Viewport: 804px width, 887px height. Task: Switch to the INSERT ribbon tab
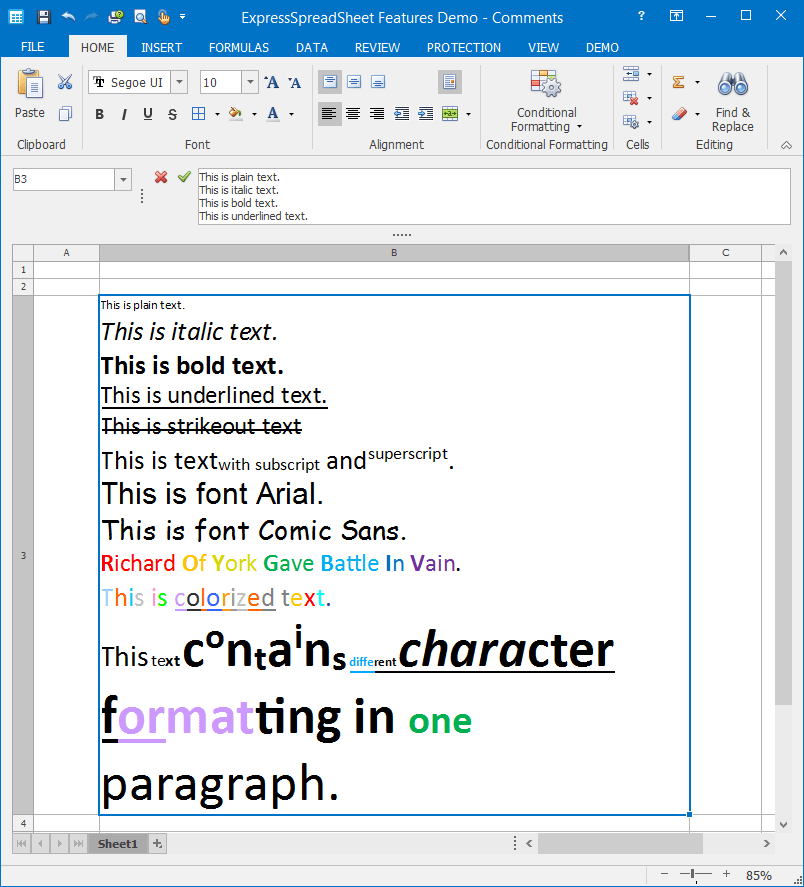[161, 47]
